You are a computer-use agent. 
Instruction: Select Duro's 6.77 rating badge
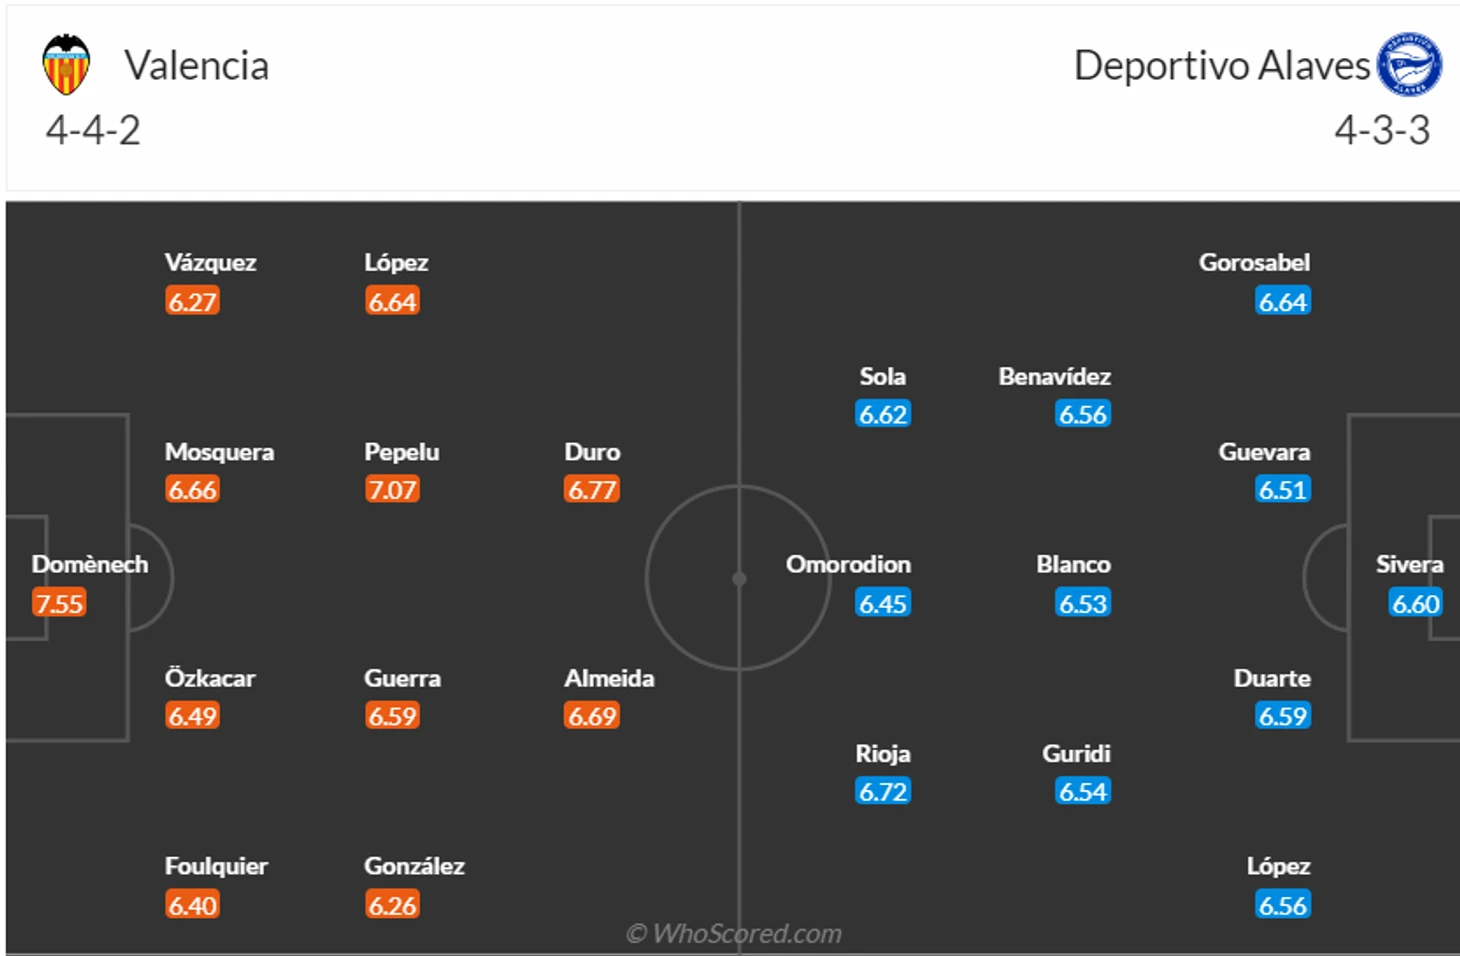[592, 490]
